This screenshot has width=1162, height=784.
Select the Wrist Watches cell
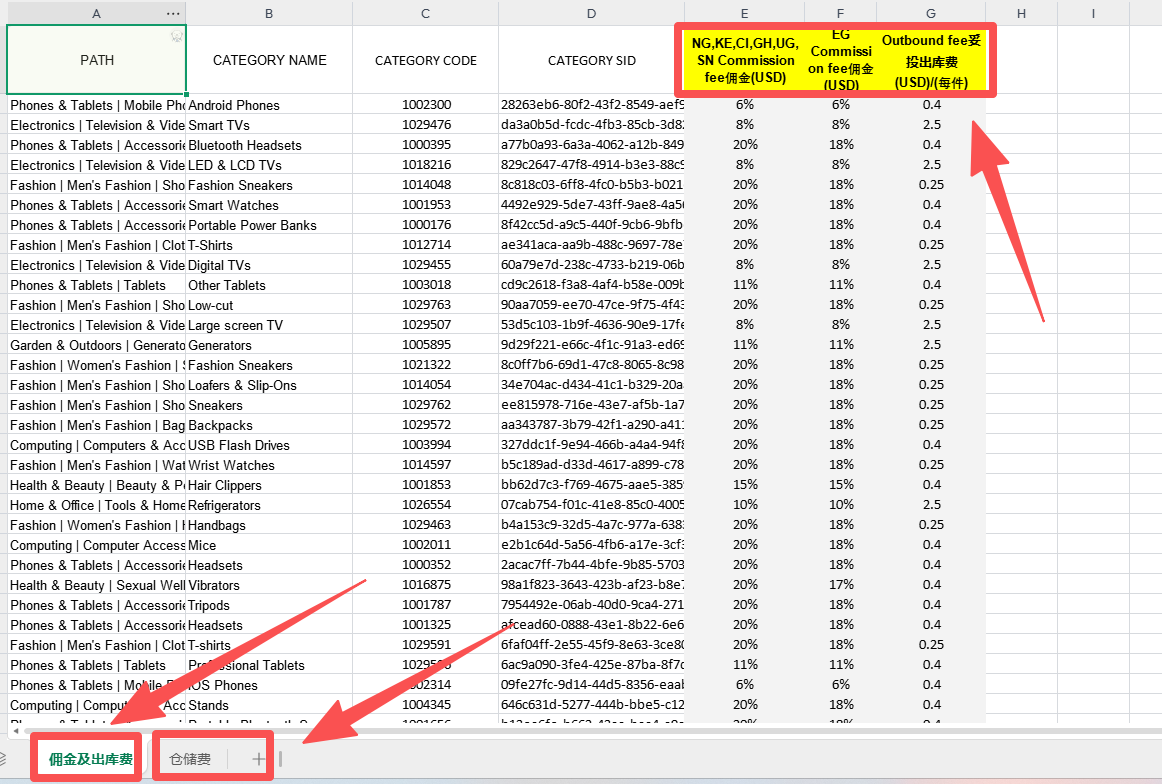(x=269, y=465)
